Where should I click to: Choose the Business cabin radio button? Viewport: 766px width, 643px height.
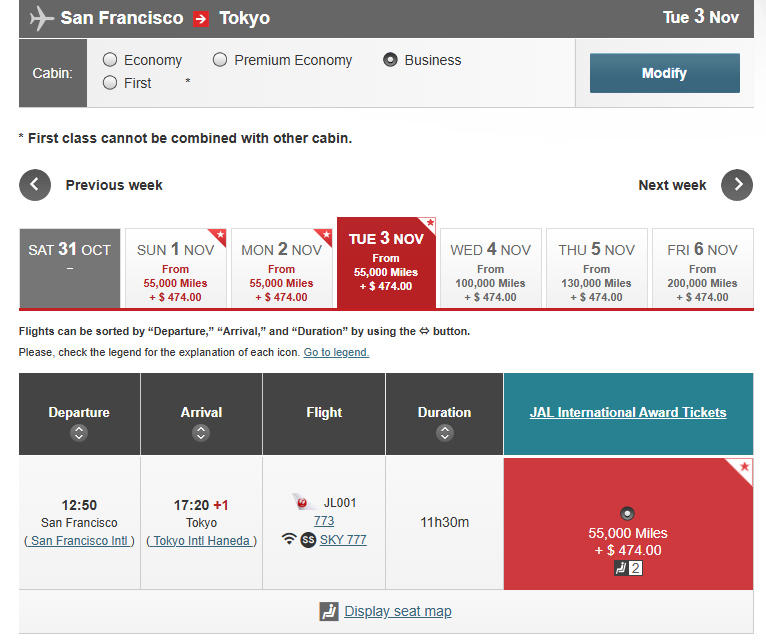click(390, 60)
